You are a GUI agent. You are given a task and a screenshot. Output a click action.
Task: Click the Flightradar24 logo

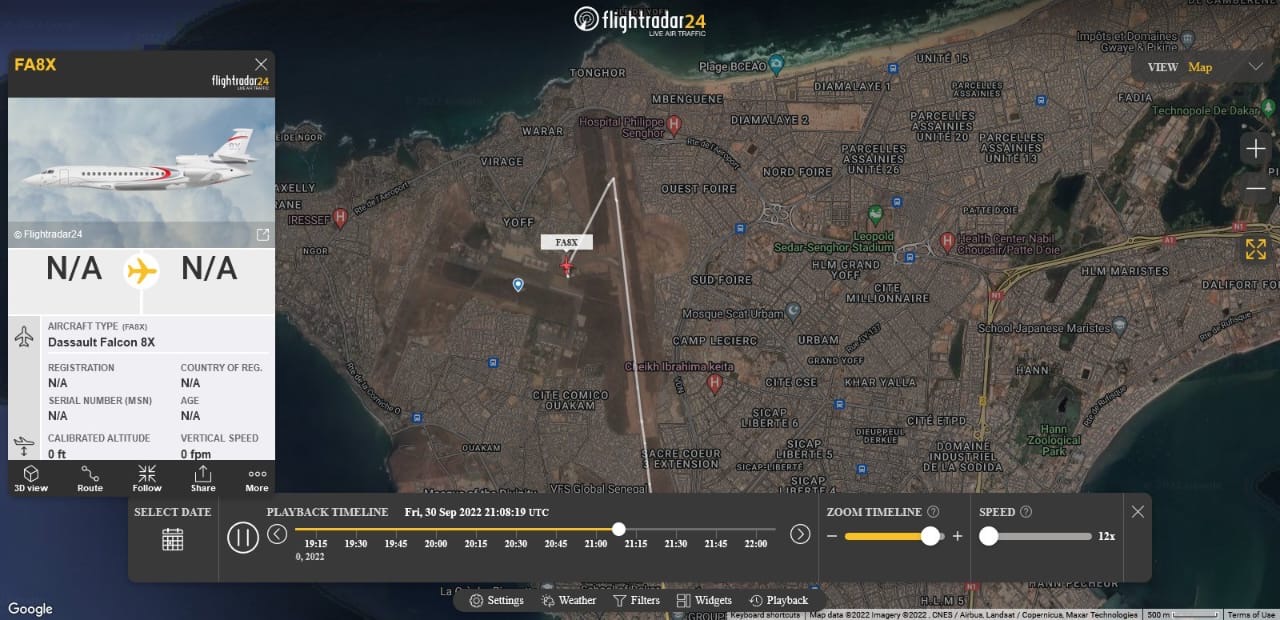[640, 20]
